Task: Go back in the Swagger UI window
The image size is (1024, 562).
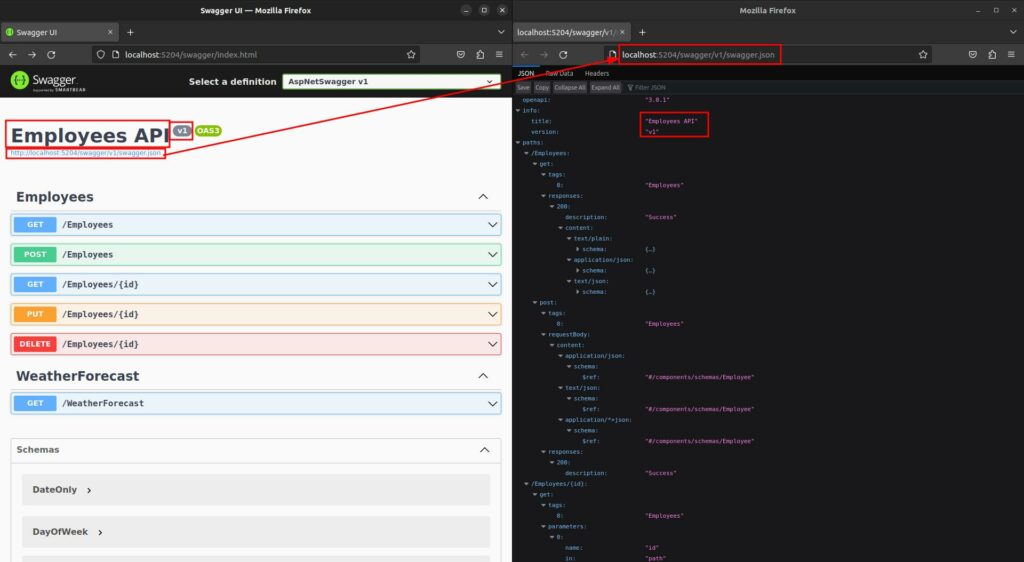Action: [x=12, y=55]
